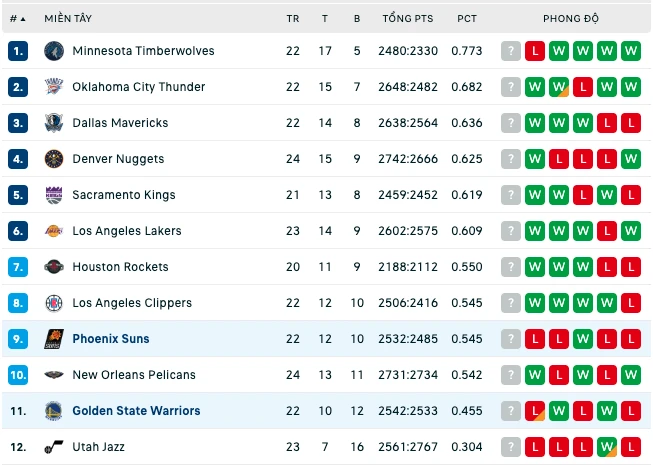Click the Denver Nuggets logo
The width and height of the screenshot is (653, 465).
tap(54, 159)
